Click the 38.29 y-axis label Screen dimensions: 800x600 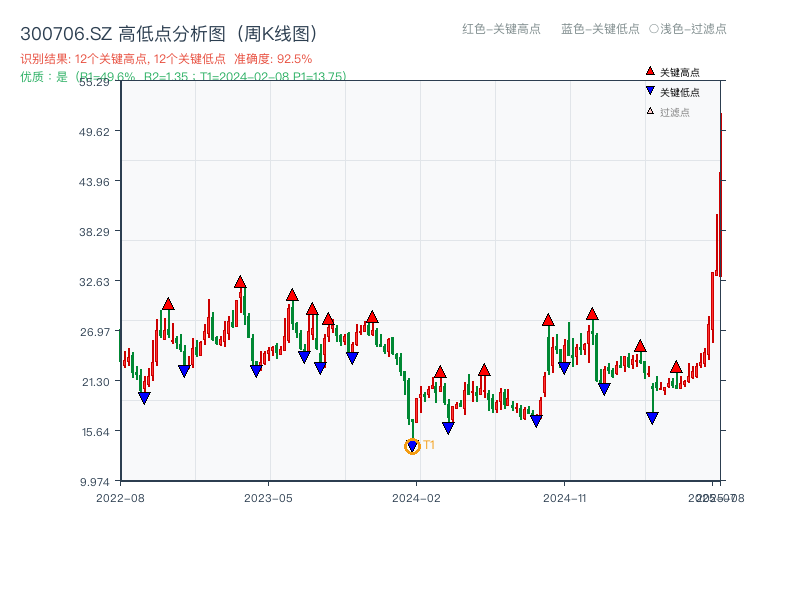(94, 232)
